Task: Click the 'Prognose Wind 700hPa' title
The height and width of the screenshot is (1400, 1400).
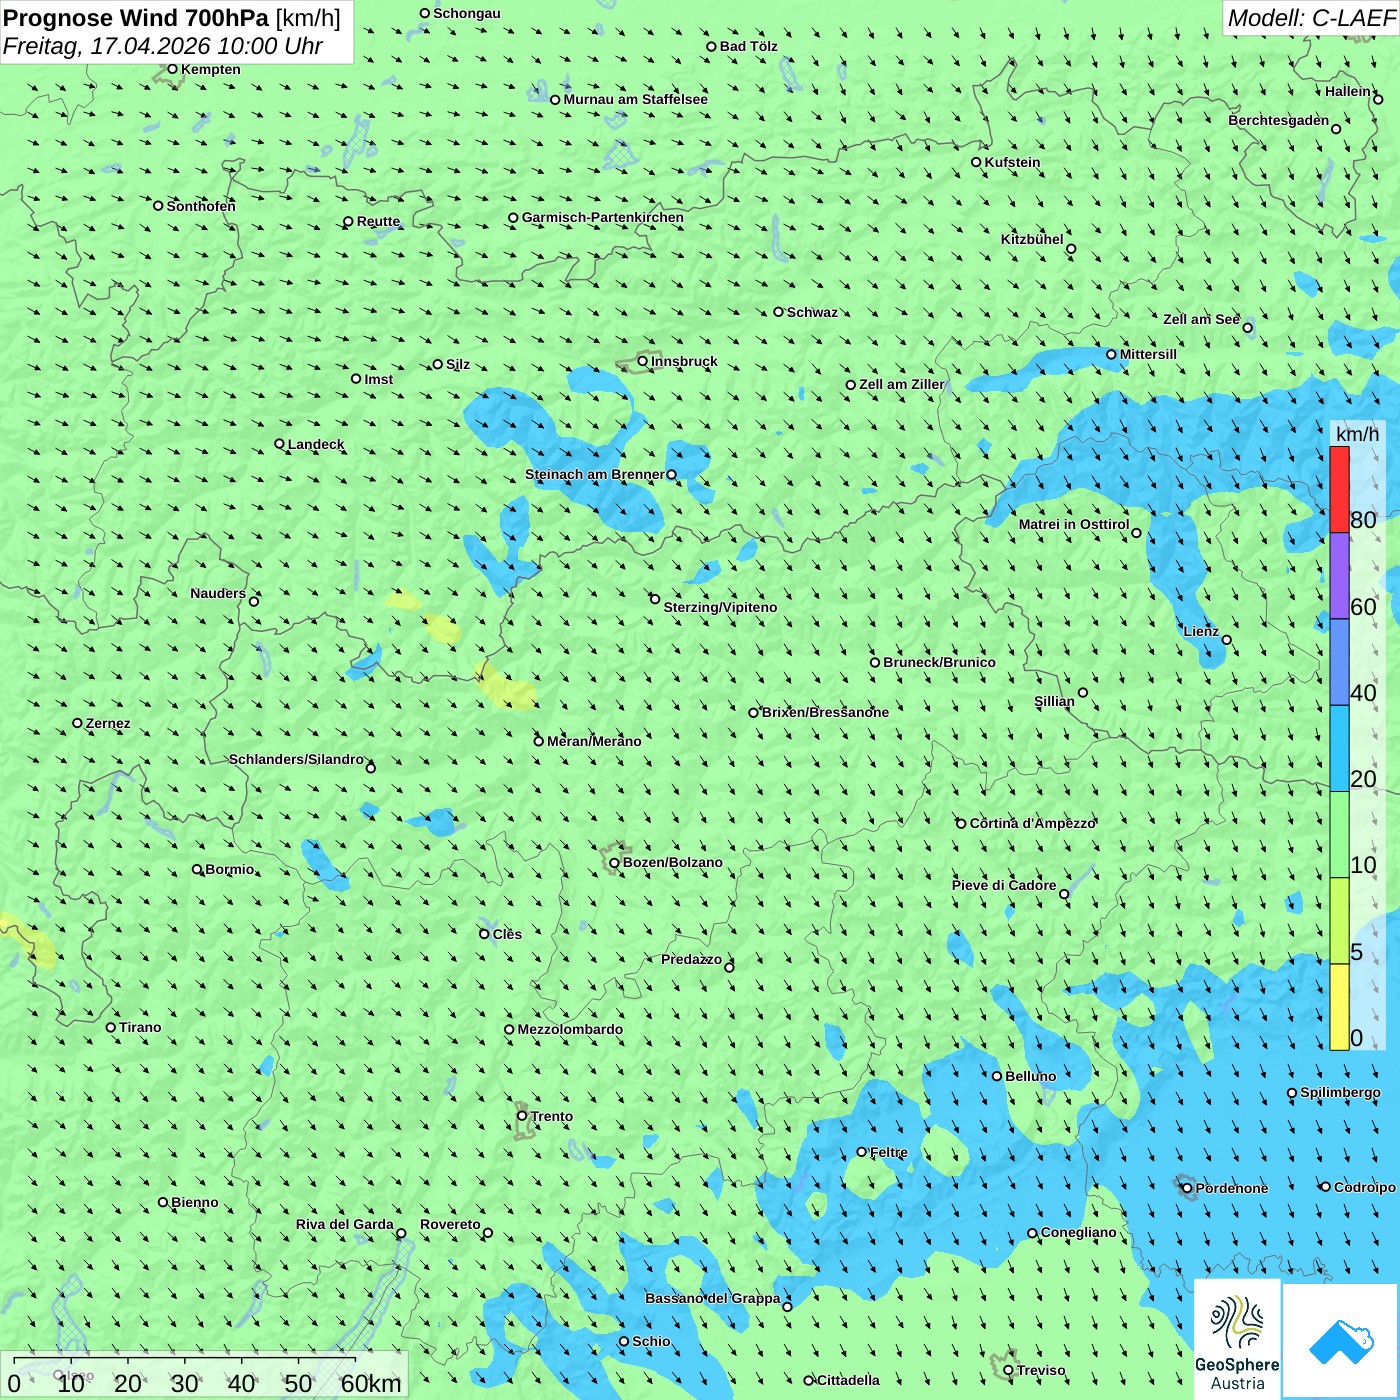Action: click(x=136, y=18)
